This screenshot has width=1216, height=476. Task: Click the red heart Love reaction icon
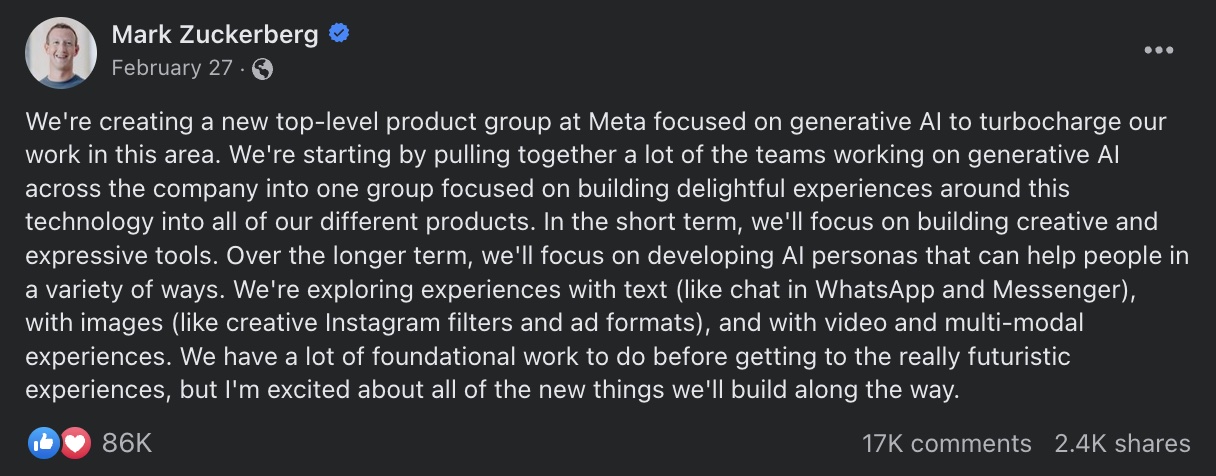point(75,443)
